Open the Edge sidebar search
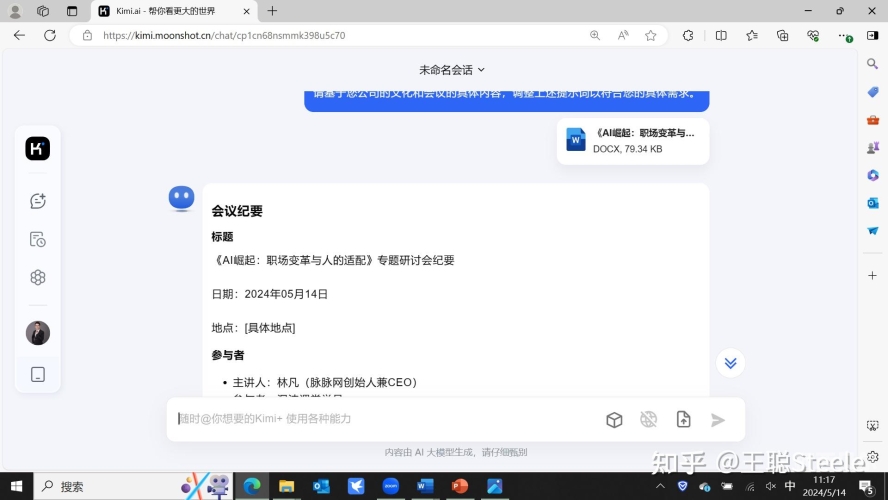 [x=872, y=63]
